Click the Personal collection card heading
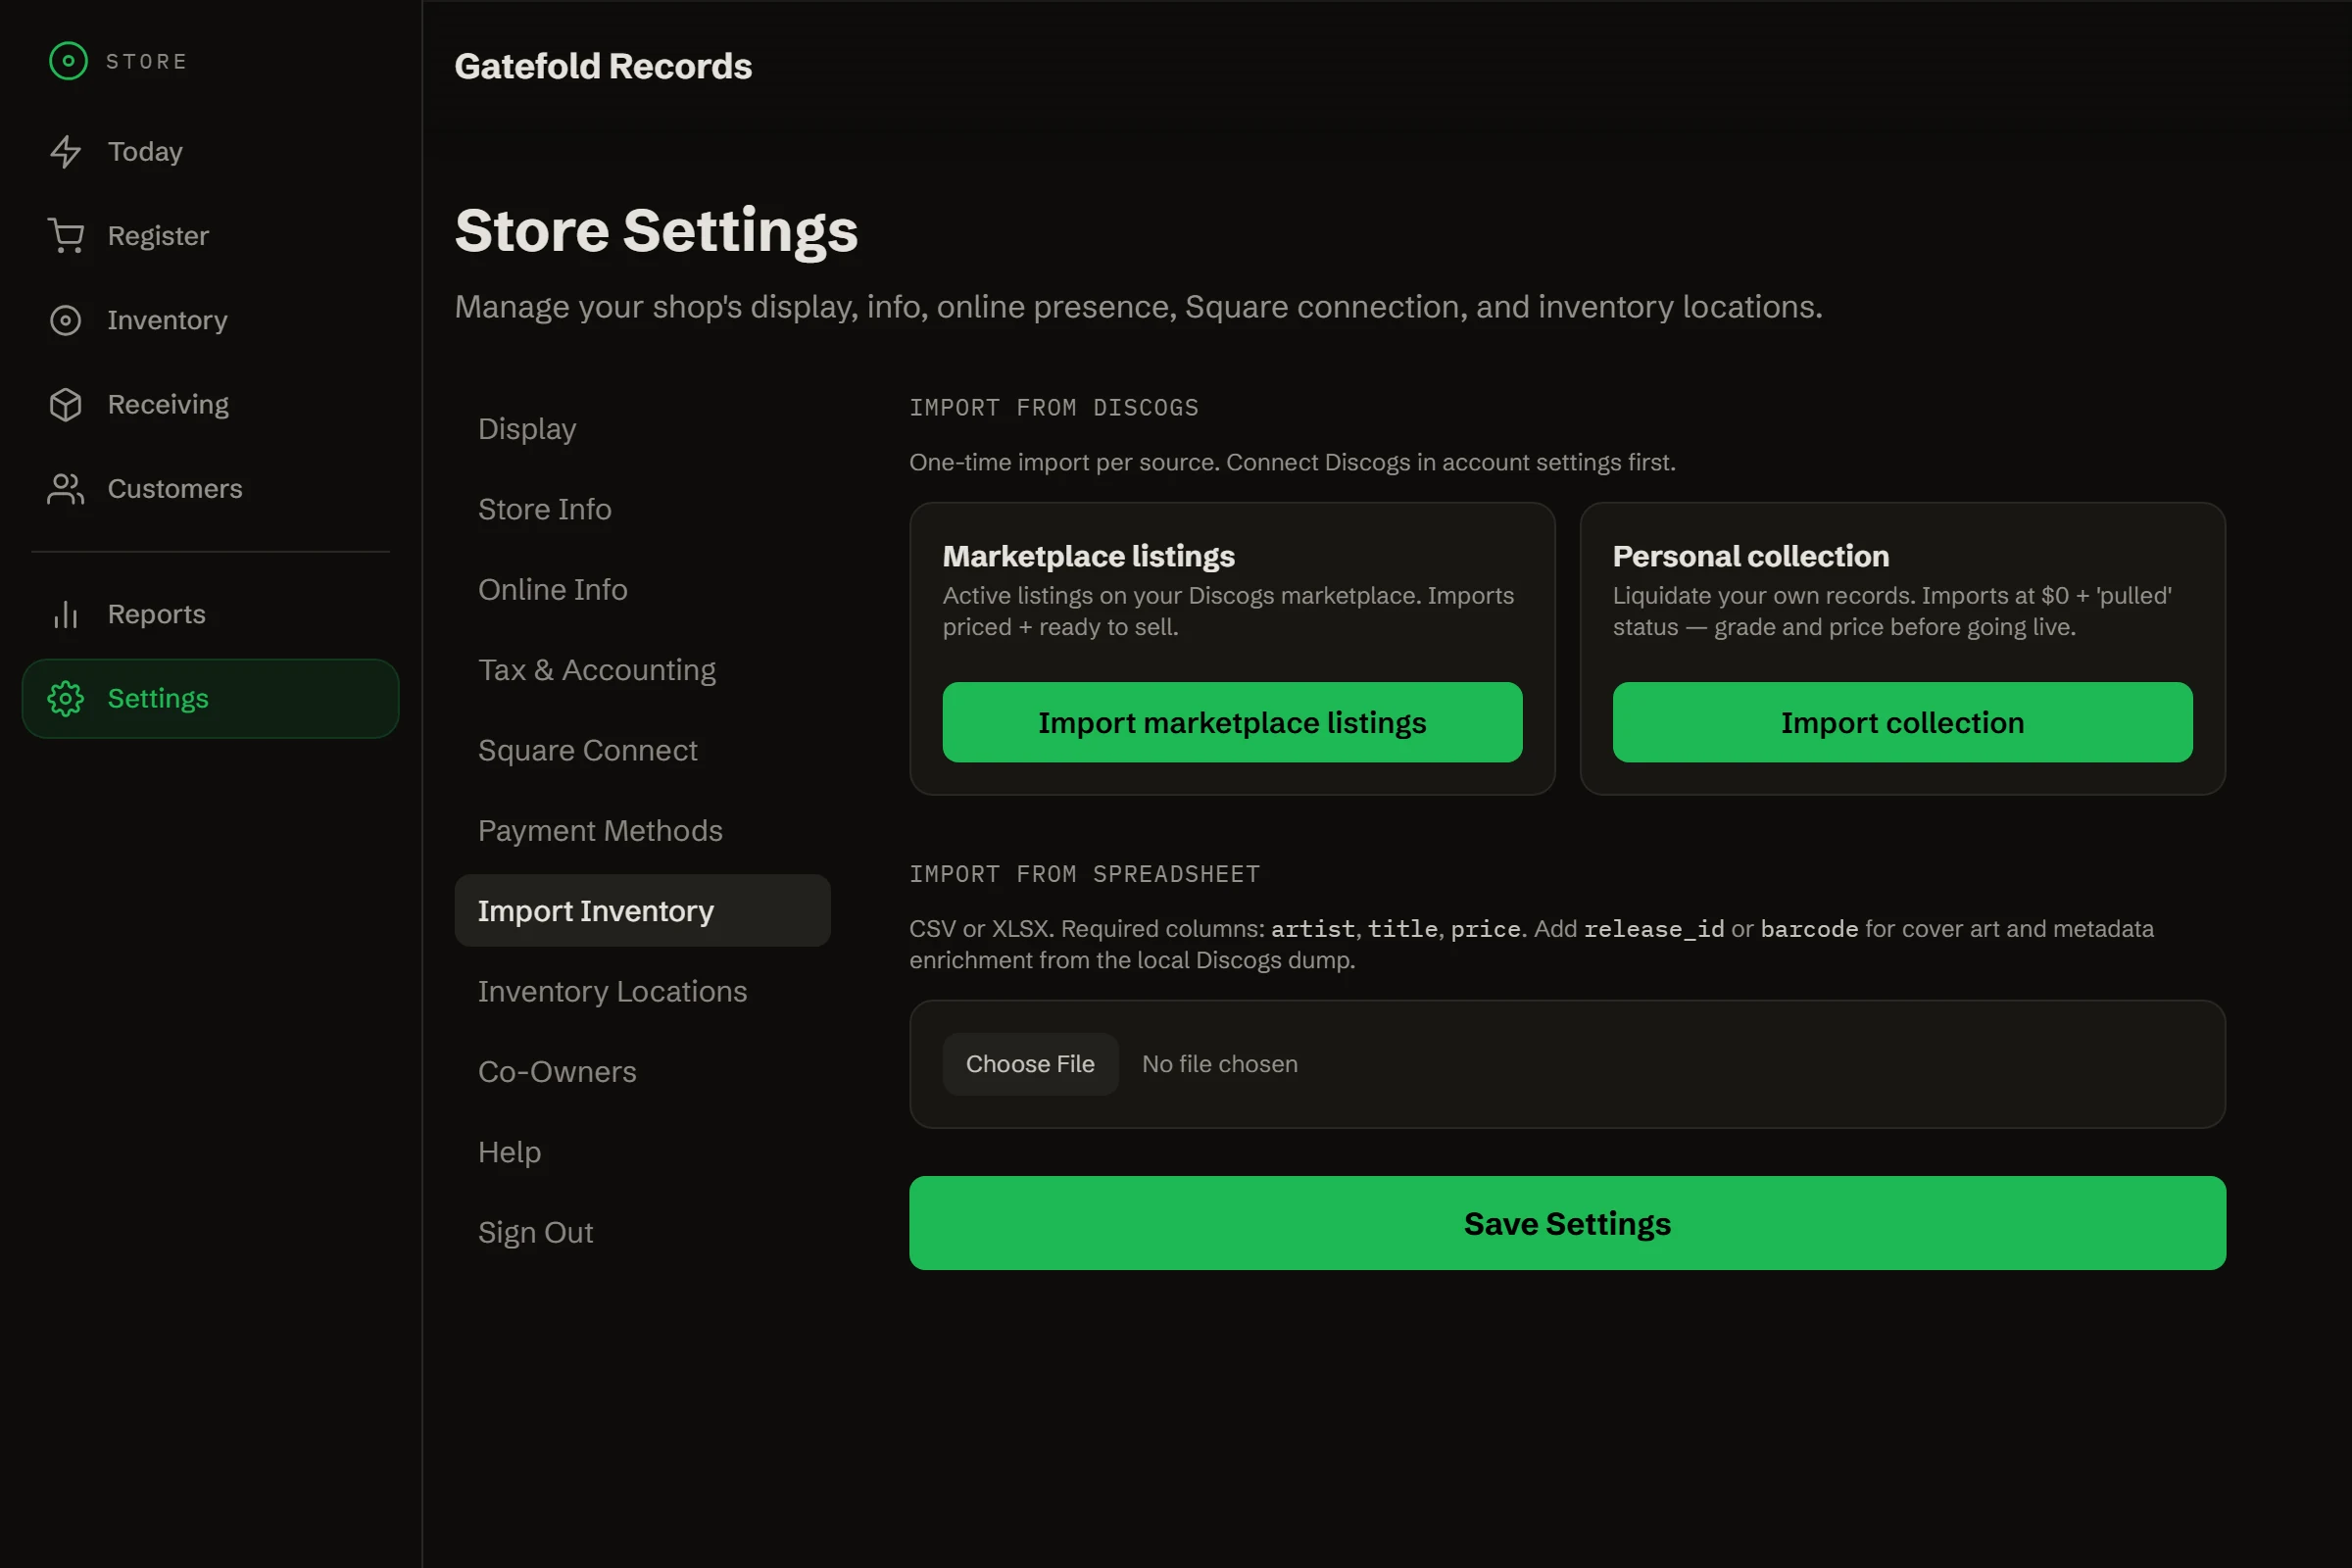Screen dimensions: 2352x1568 (x=1751, y=556)
